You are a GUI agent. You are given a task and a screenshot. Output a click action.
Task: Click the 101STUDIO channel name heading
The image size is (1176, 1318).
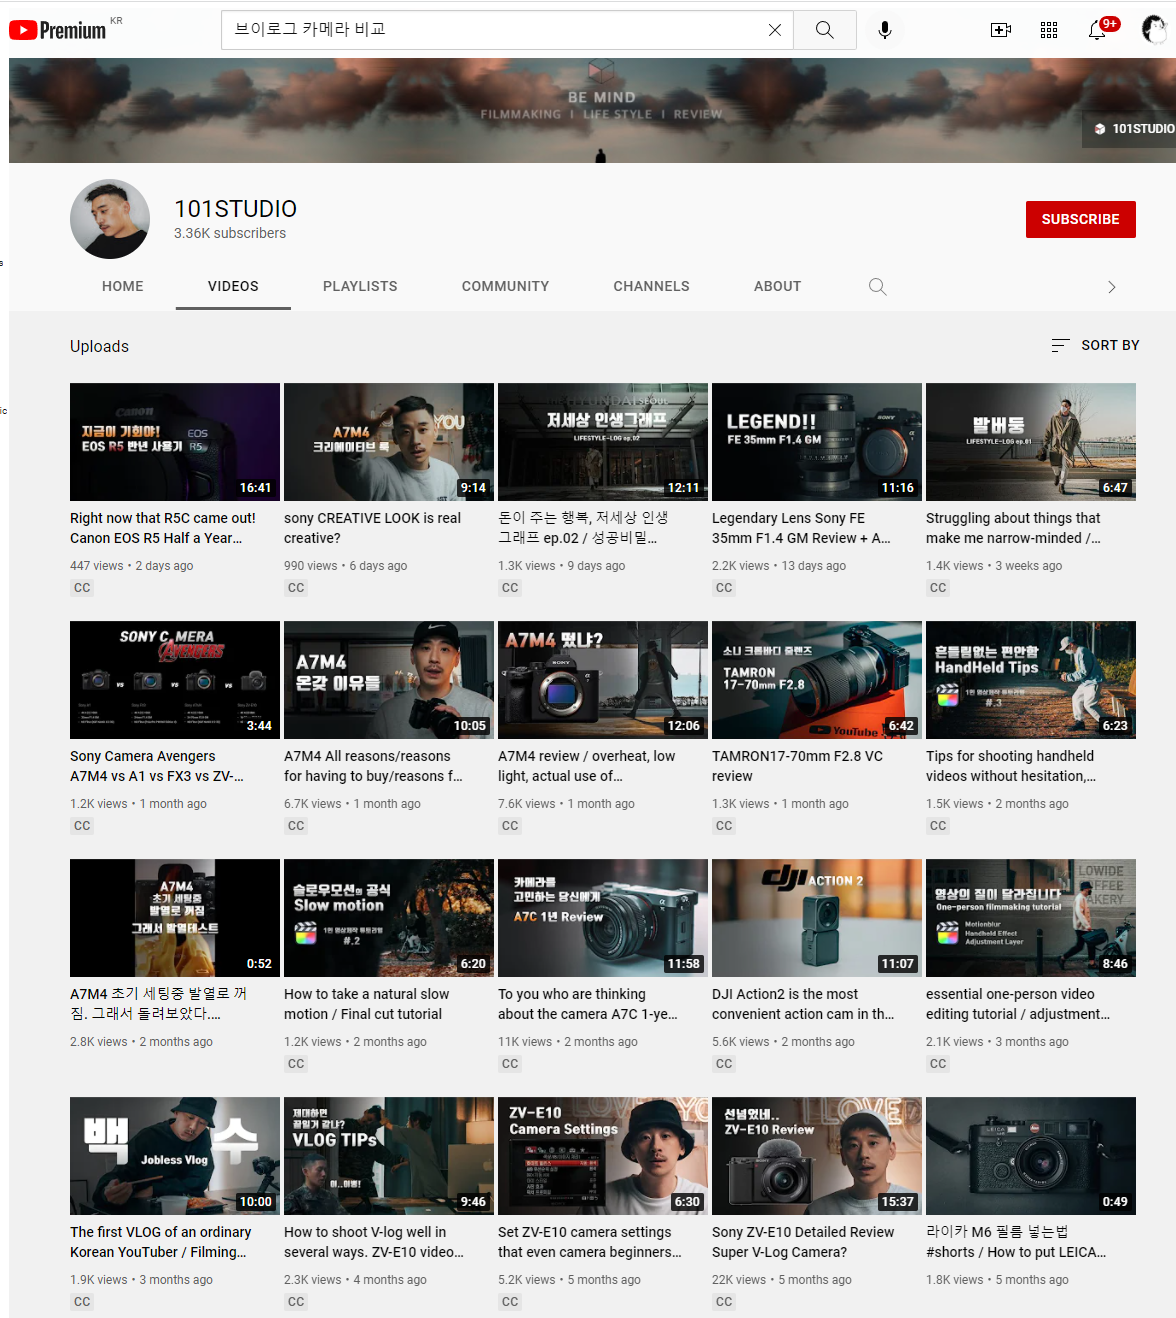(235, 208)
